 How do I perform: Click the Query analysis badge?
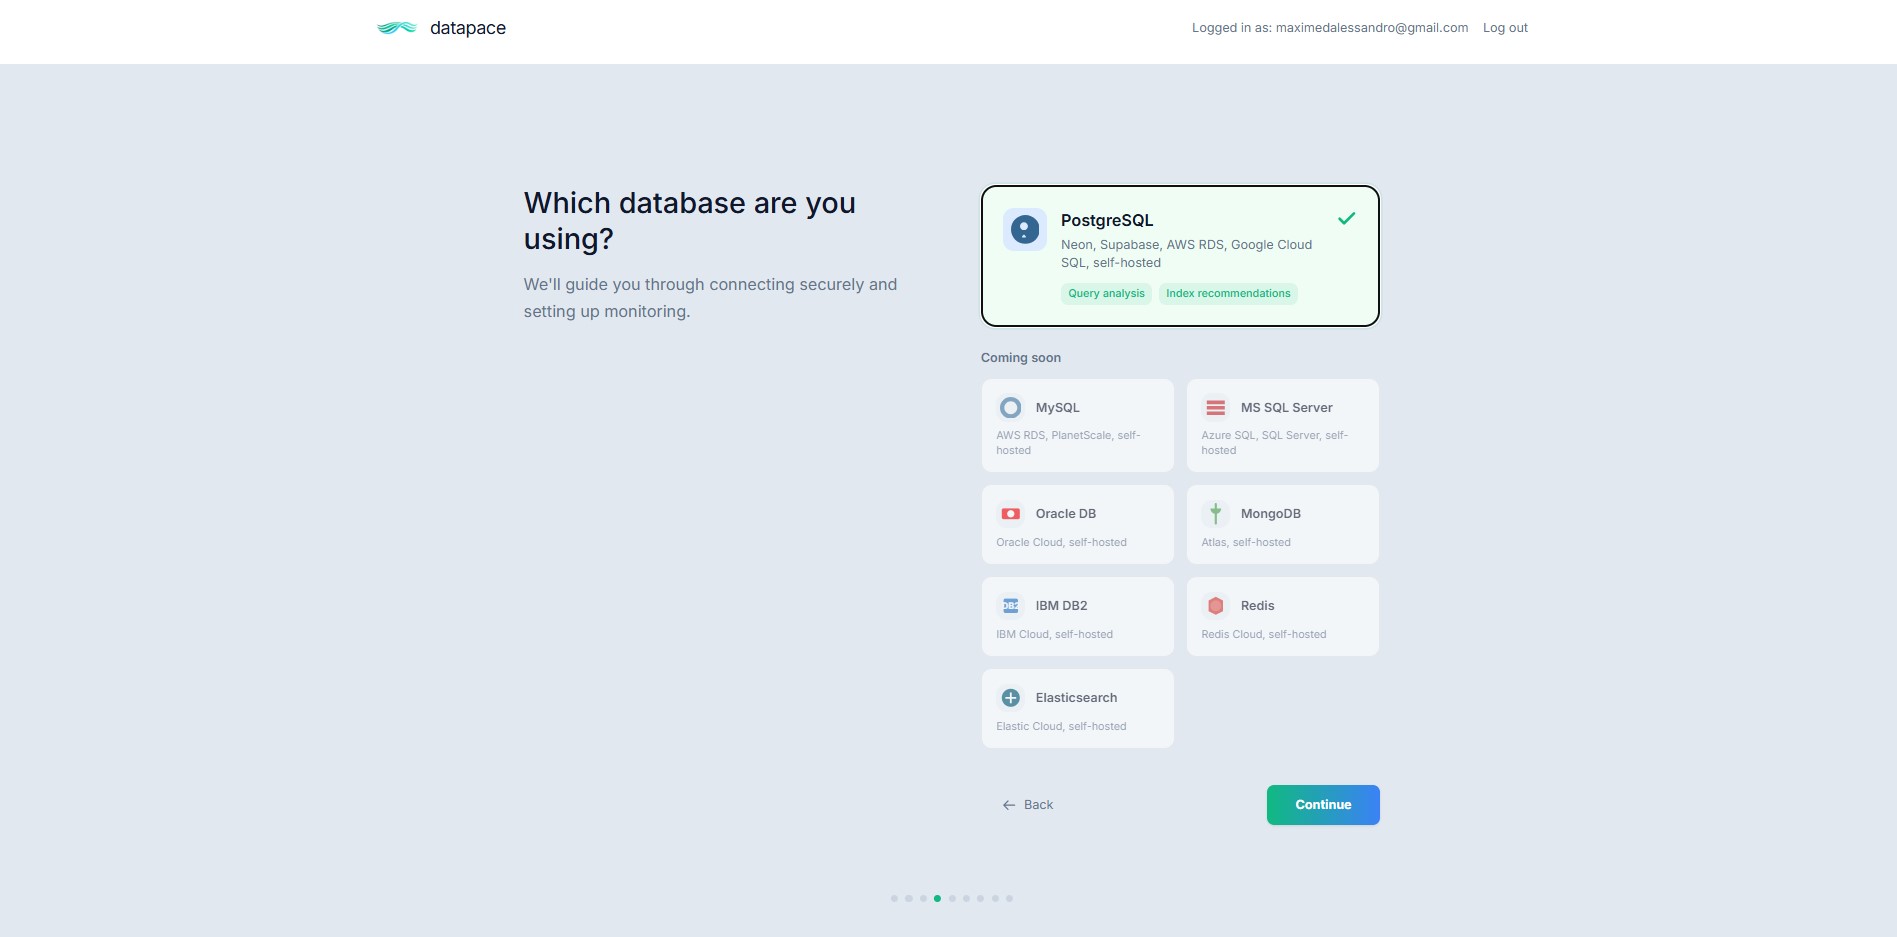(1106, 293)
